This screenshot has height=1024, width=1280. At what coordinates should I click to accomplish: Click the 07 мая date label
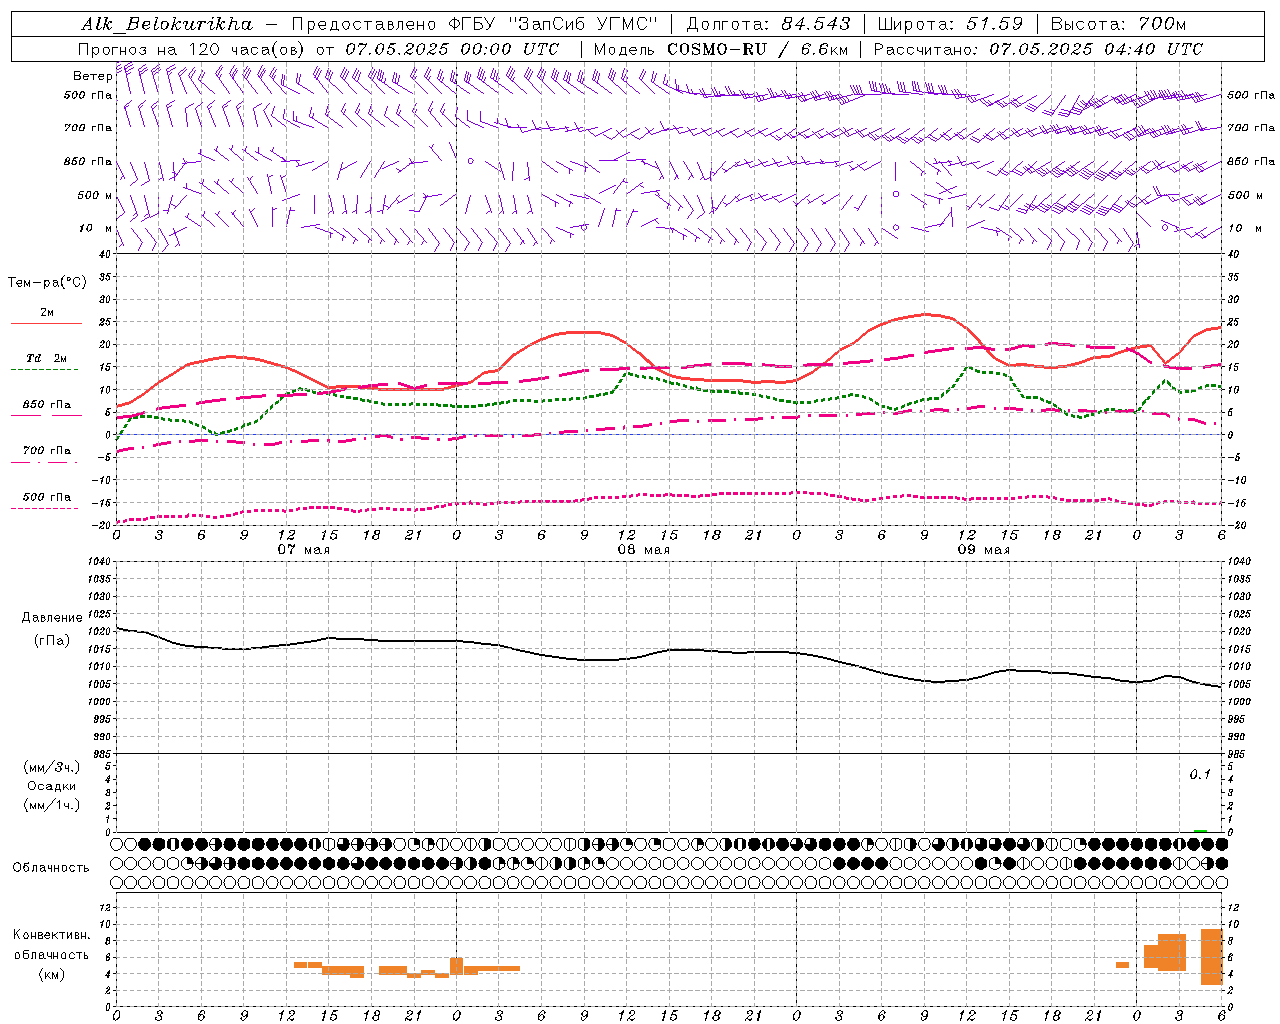pyautogui.click(x=304, y=550)
